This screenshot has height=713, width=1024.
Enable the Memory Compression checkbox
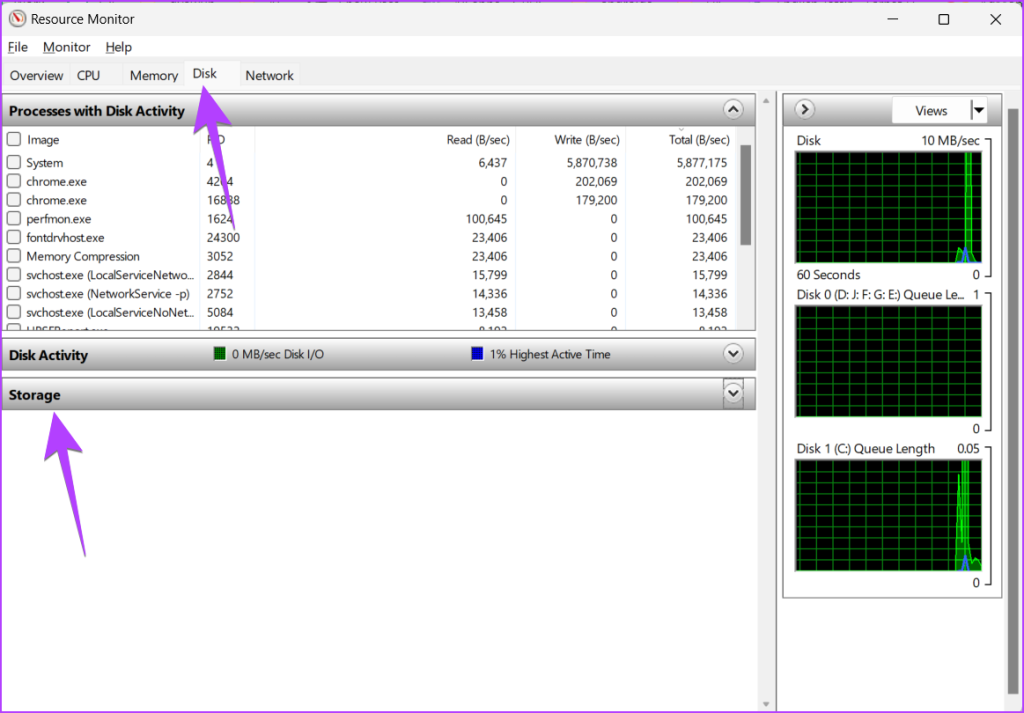pos(14,256)
